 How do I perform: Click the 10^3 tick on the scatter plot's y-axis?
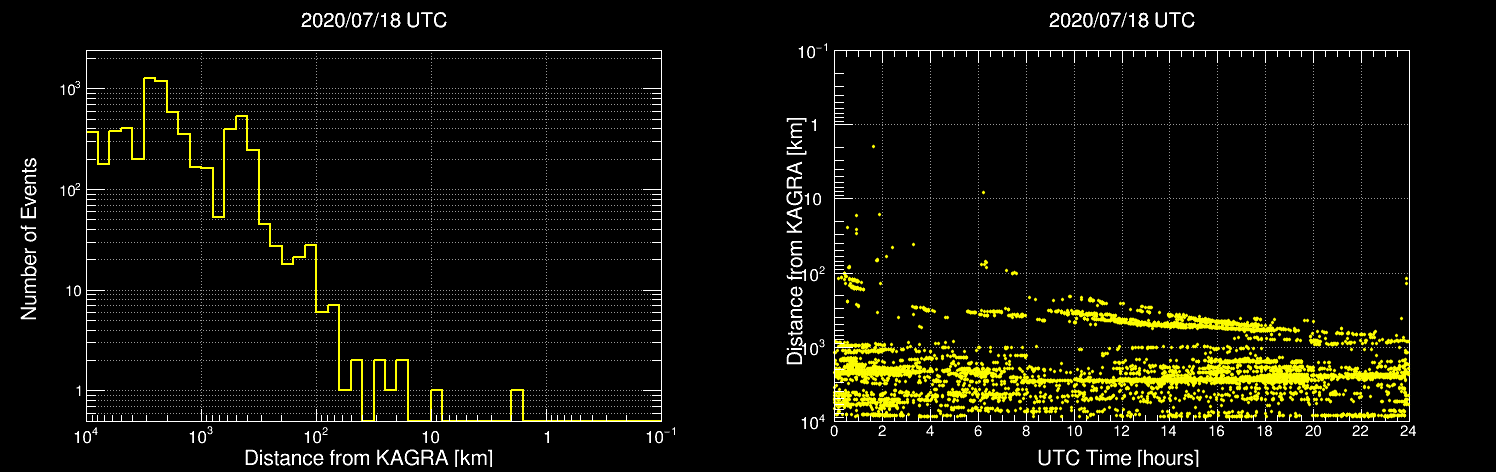coord(816,346)
